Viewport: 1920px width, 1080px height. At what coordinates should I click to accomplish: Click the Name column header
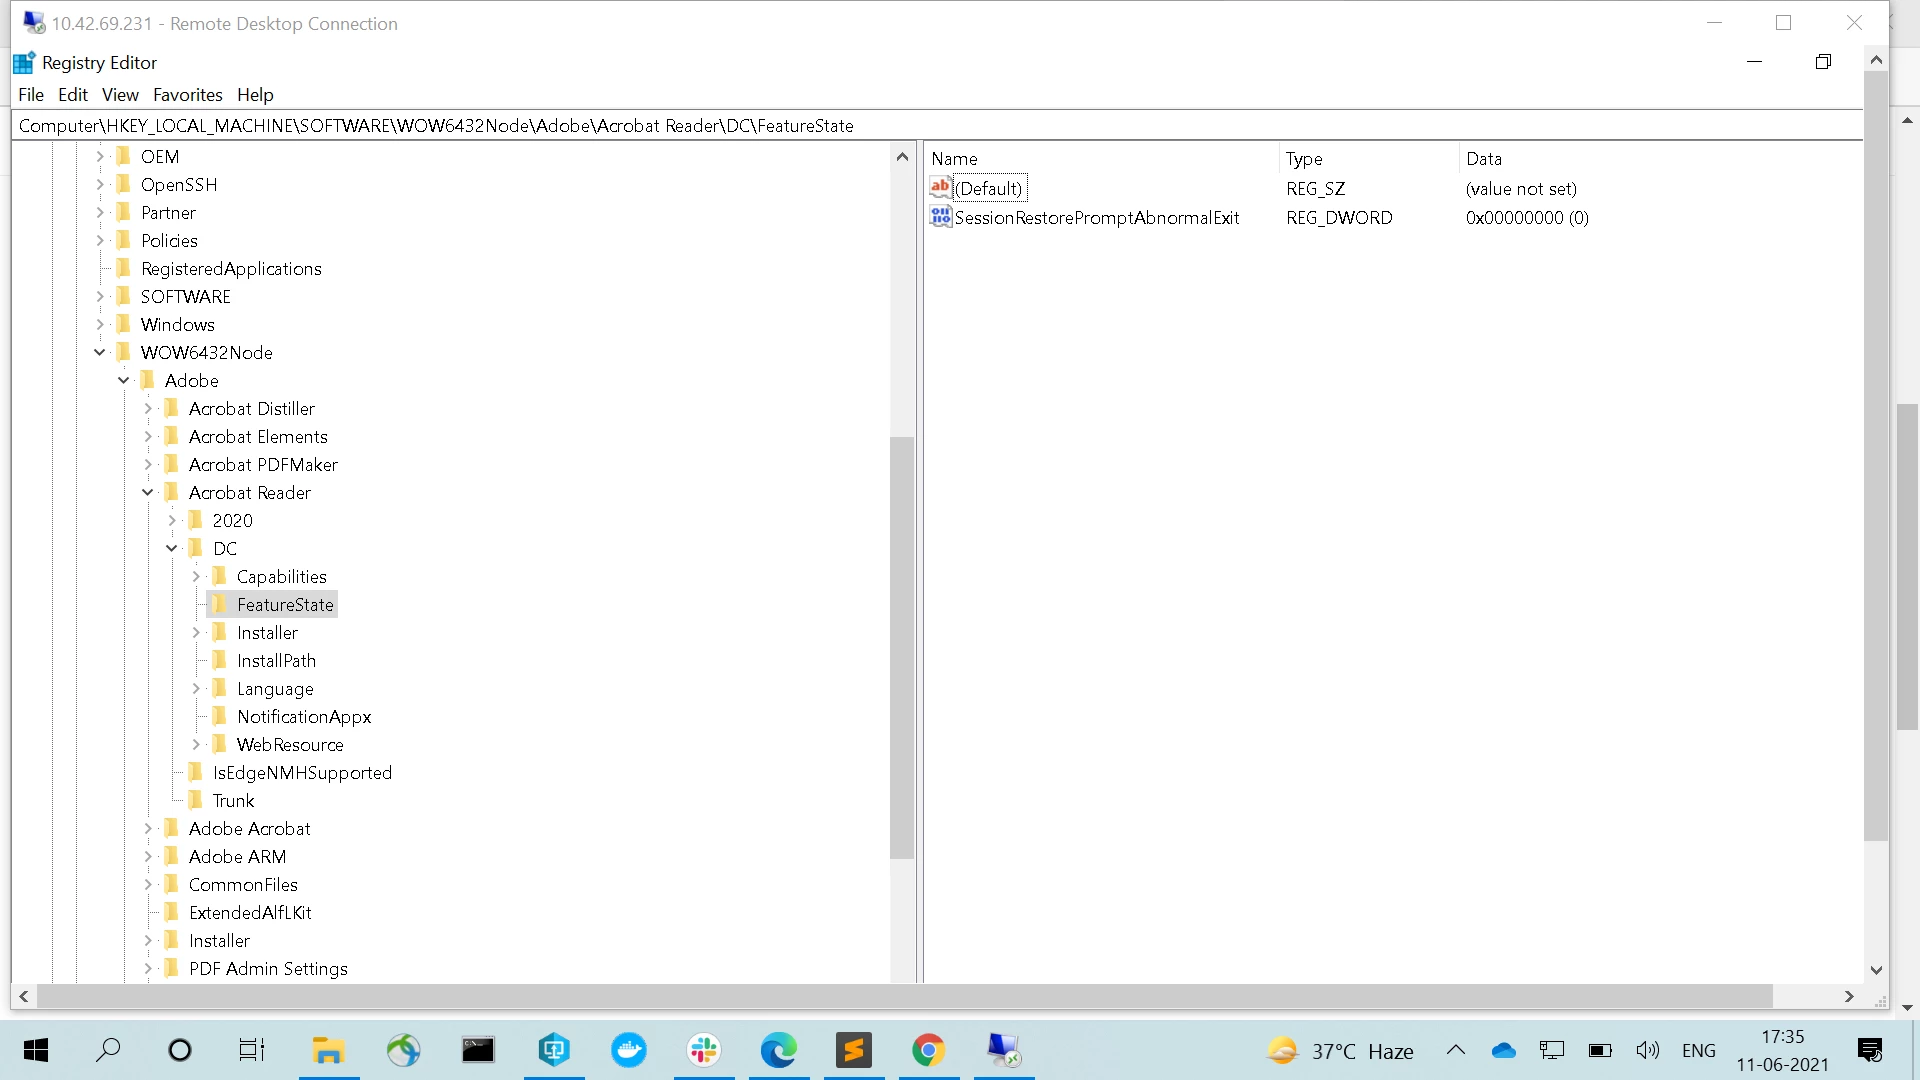tap(954, 158)
